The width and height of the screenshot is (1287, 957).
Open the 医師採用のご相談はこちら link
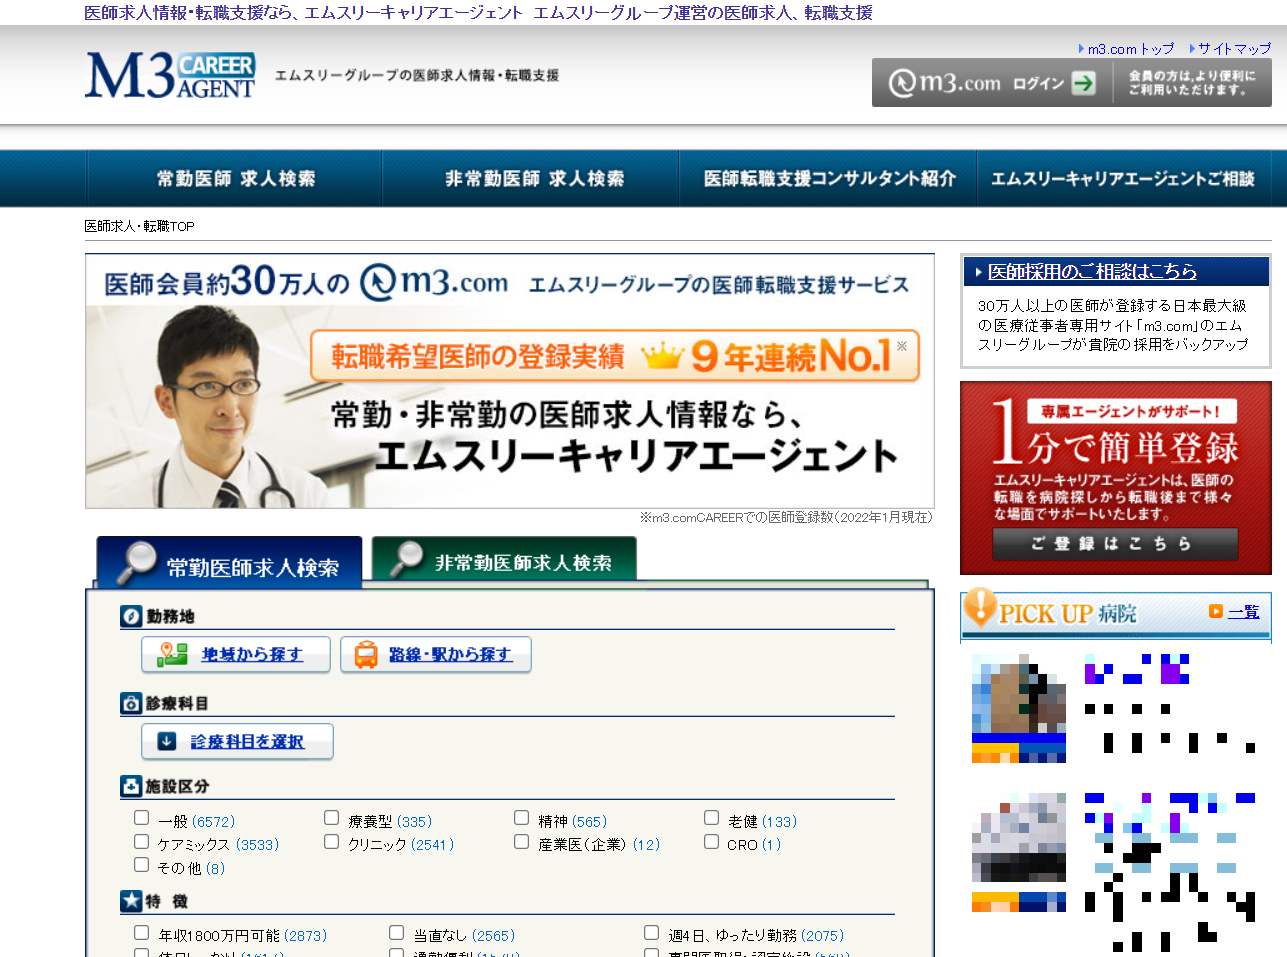point(1092,271)
